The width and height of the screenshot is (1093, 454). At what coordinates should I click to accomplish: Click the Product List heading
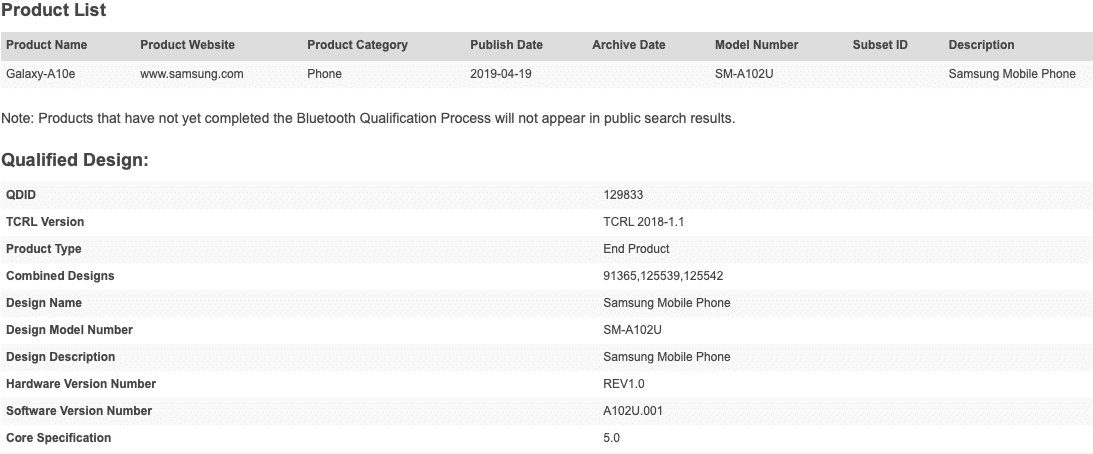point(54,10)
